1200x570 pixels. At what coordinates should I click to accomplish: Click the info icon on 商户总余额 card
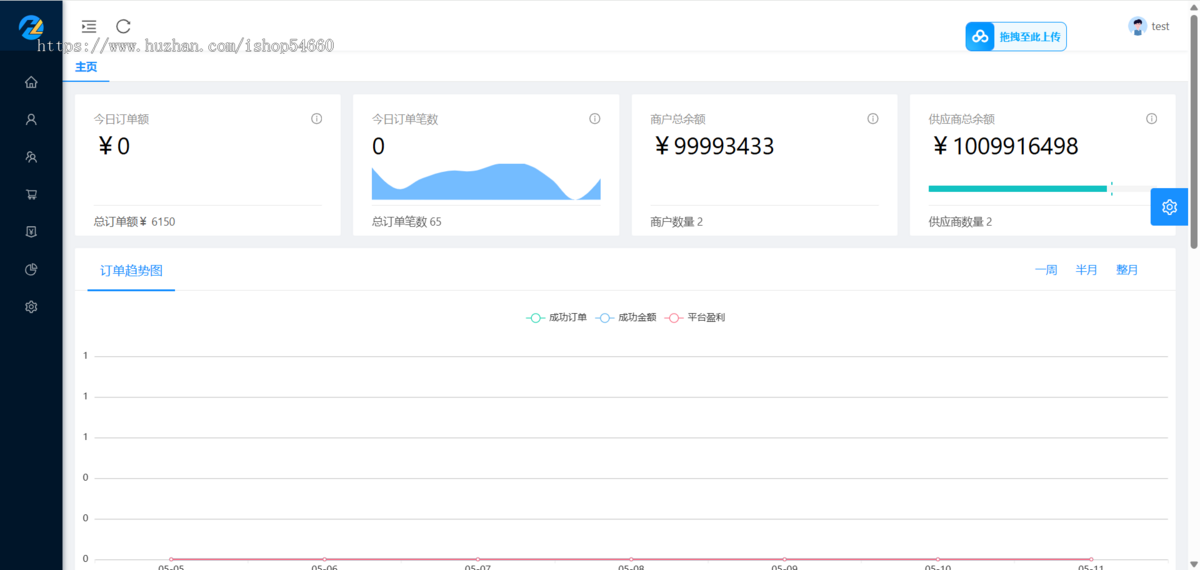click(x=873, y=118)
